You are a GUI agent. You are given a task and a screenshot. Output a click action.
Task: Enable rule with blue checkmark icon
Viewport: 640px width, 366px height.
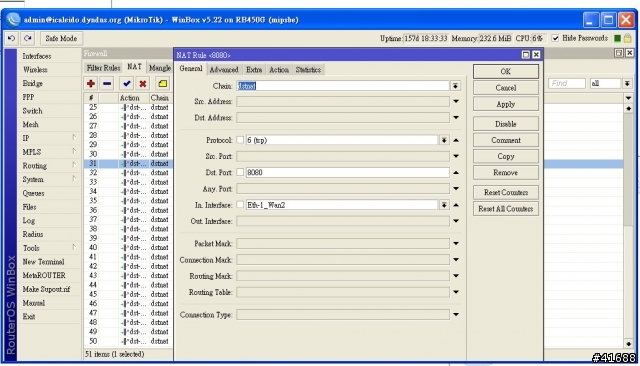[x=127, y=84]
